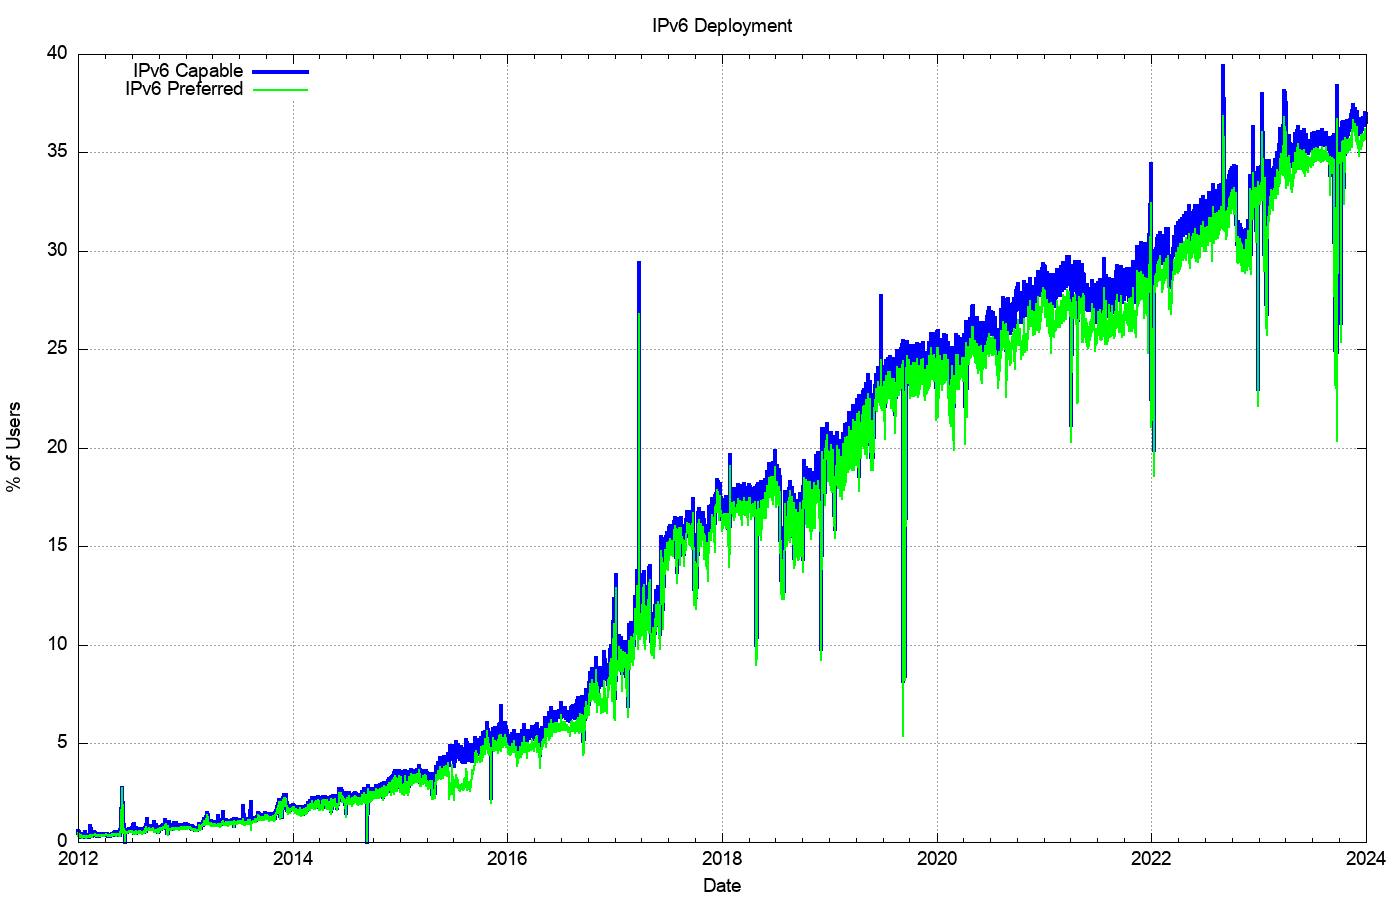This screenshot has height=900, width=1400.
Task: Select the 2024 tick on the date axis
Action: 1366,858
